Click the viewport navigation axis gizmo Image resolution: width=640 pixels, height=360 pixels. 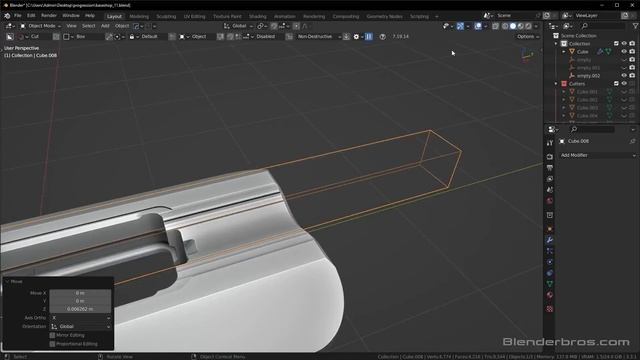tap(527, 55)
